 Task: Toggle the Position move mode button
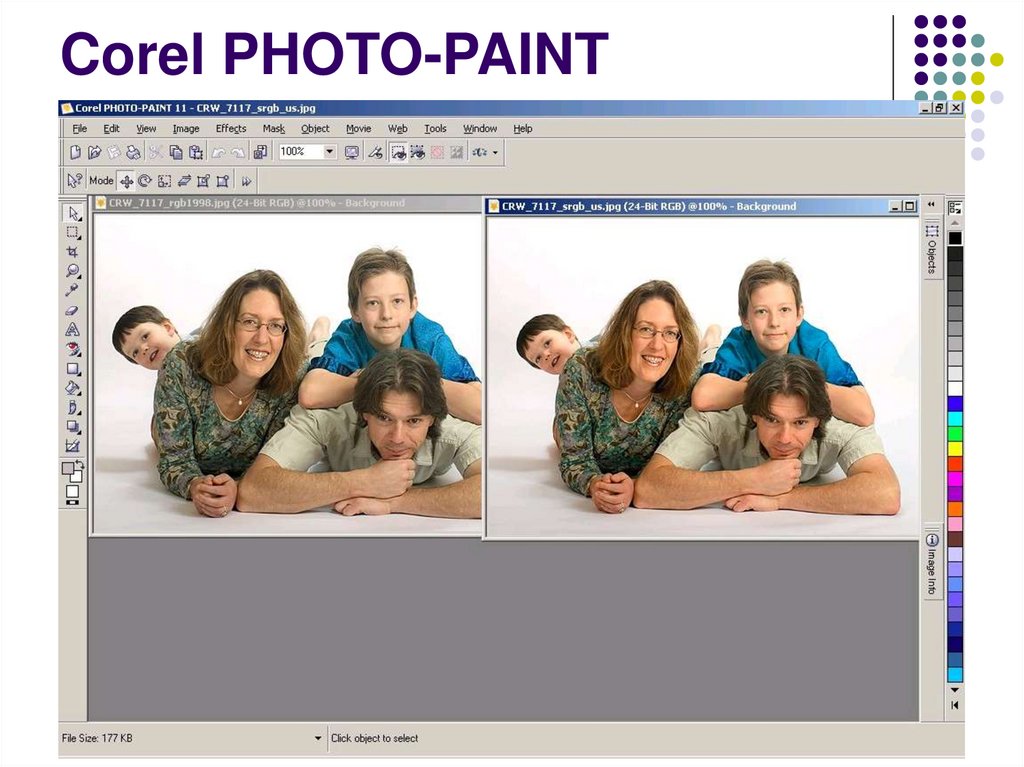[126, 180]
